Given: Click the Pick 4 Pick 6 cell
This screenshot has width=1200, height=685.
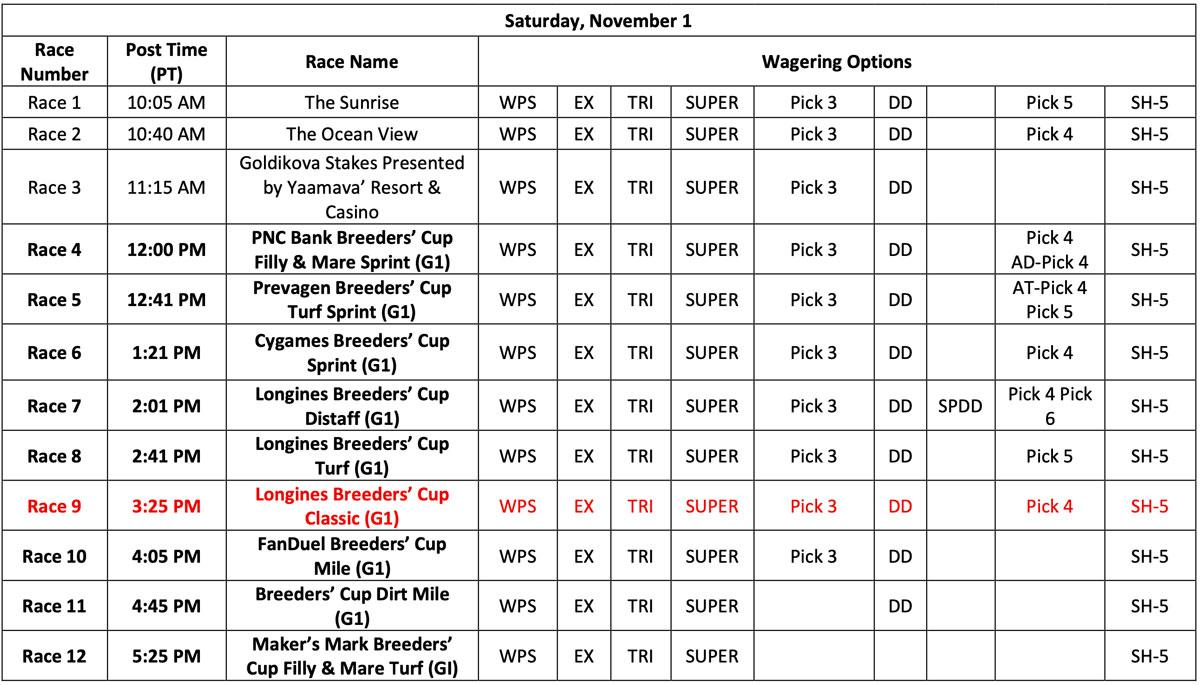Looking at the screenshot, I should [x=1049, y=406].
